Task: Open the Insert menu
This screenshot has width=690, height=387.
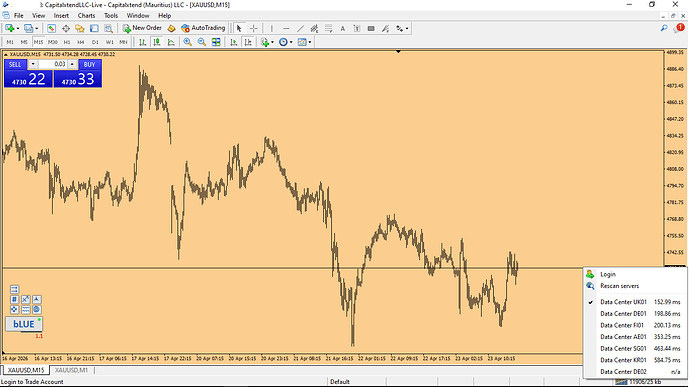Action: (61, 15)
